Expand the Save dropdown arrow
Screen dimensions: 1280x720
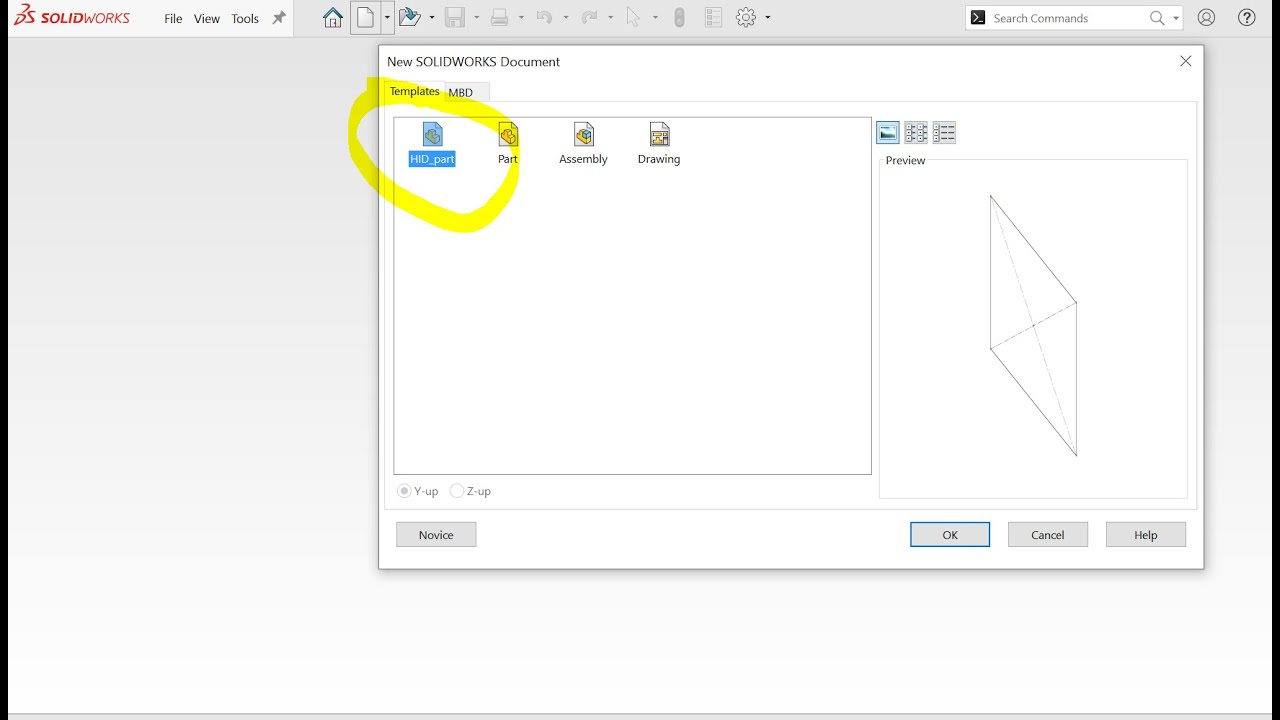477,18
